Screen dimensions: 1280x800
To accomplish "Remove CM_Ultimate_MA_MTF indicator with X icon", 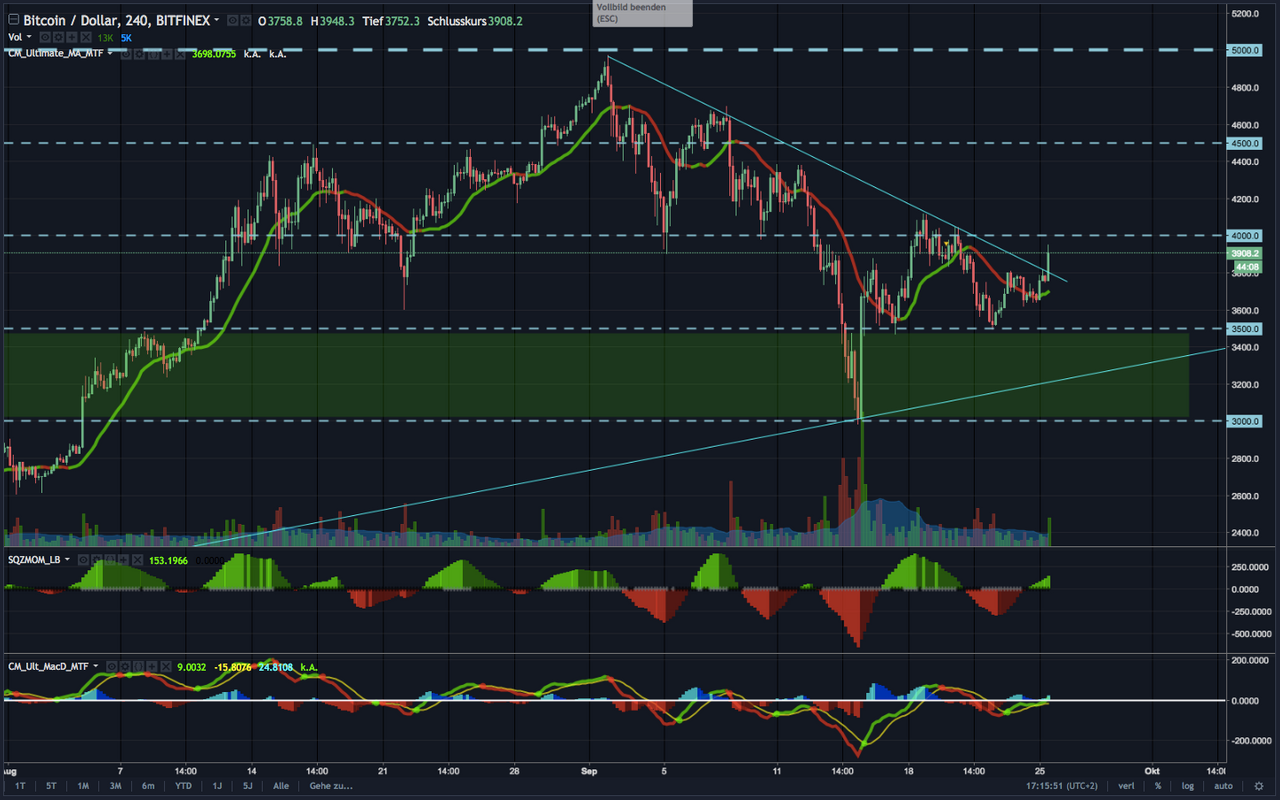I will pyautogui.click(x=178, y=53).
